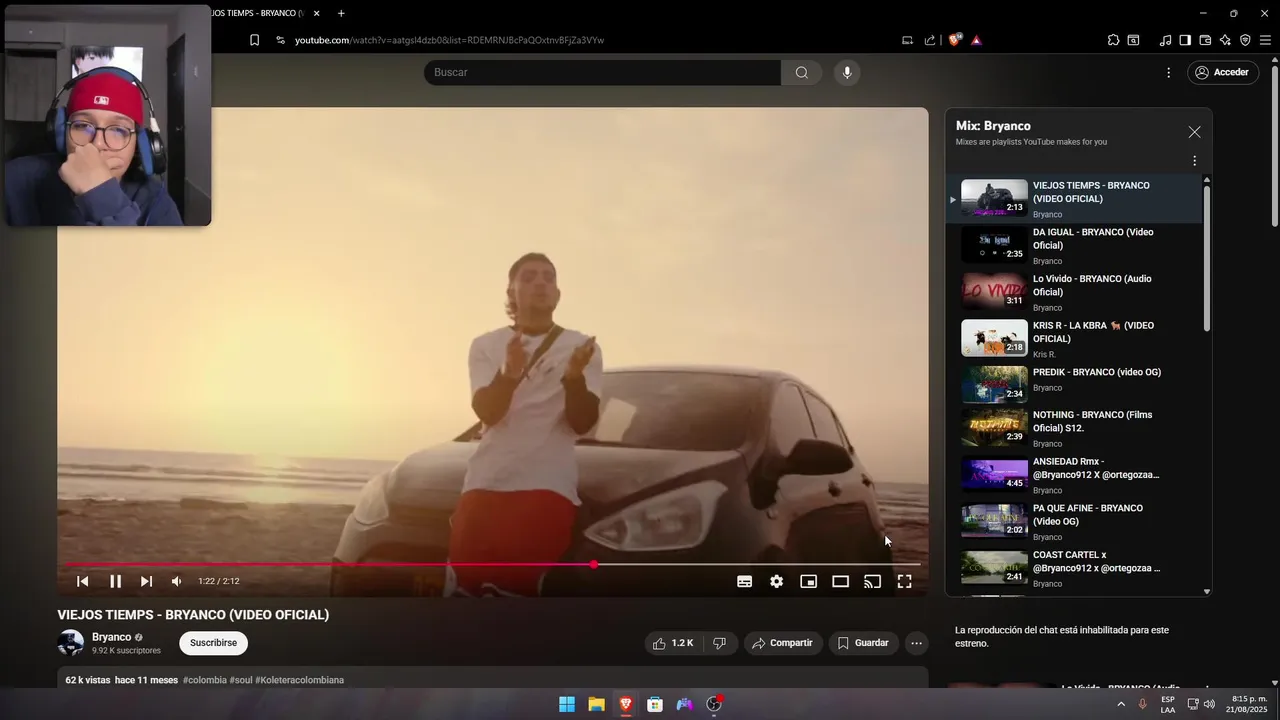Switch to theater mode view

(840, 581)
